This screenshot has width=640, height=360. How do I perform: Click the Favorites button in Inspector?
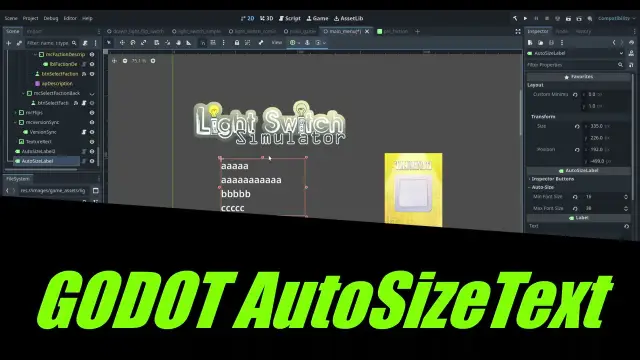578,77
